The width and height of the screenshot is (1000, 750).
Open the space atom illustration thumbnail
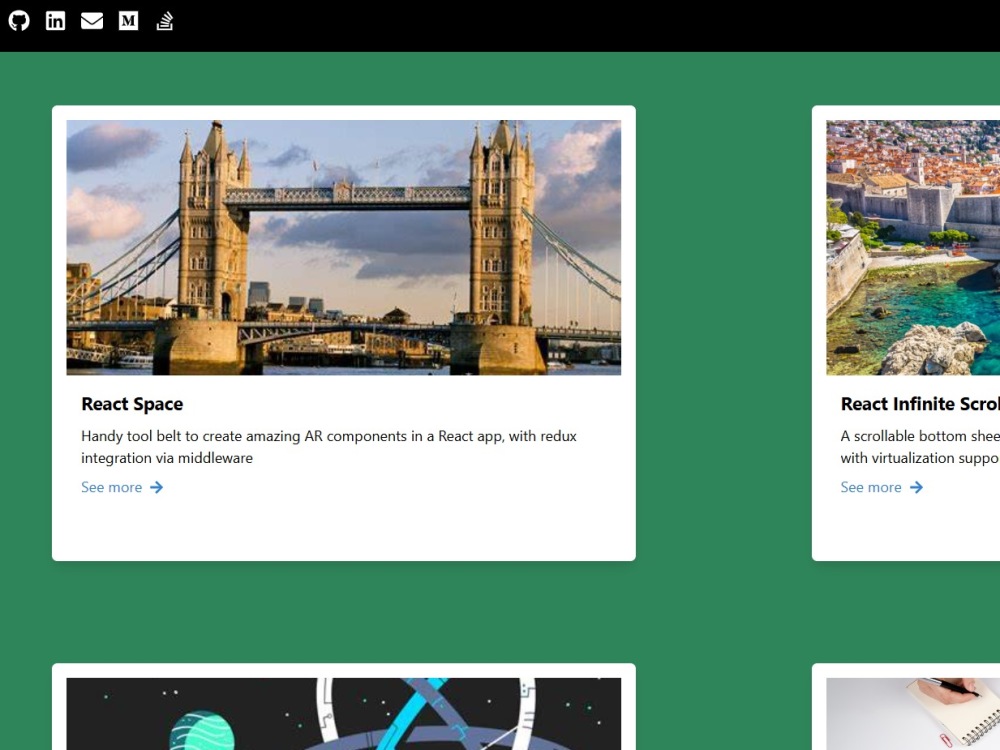344,714
